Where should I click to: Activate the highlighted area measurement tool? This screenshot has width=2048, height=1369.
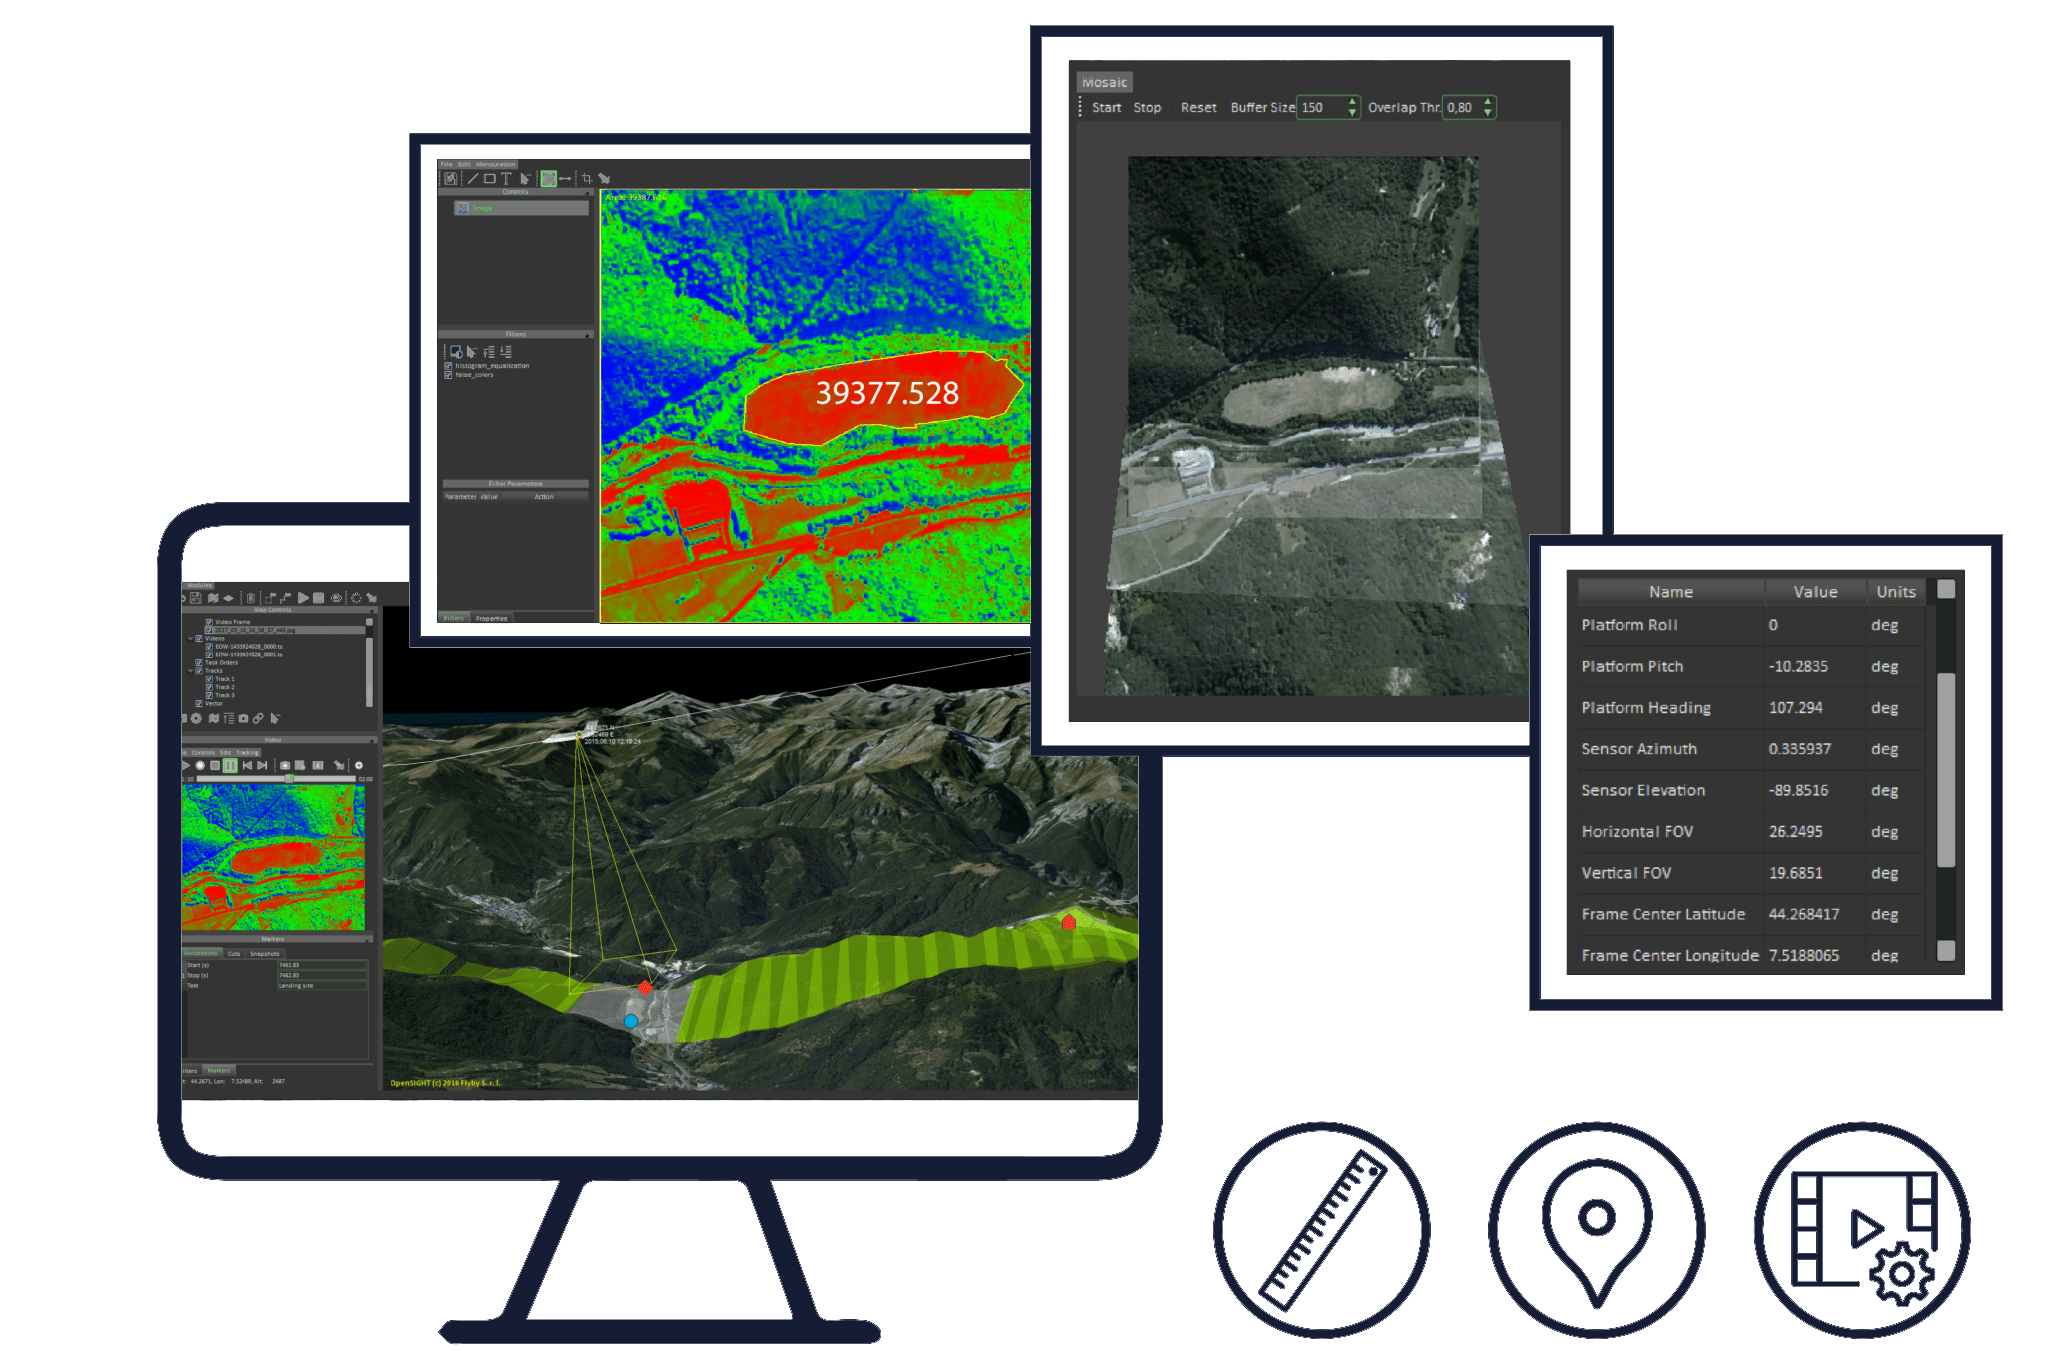pyautogui.click(x=549, y=178)
